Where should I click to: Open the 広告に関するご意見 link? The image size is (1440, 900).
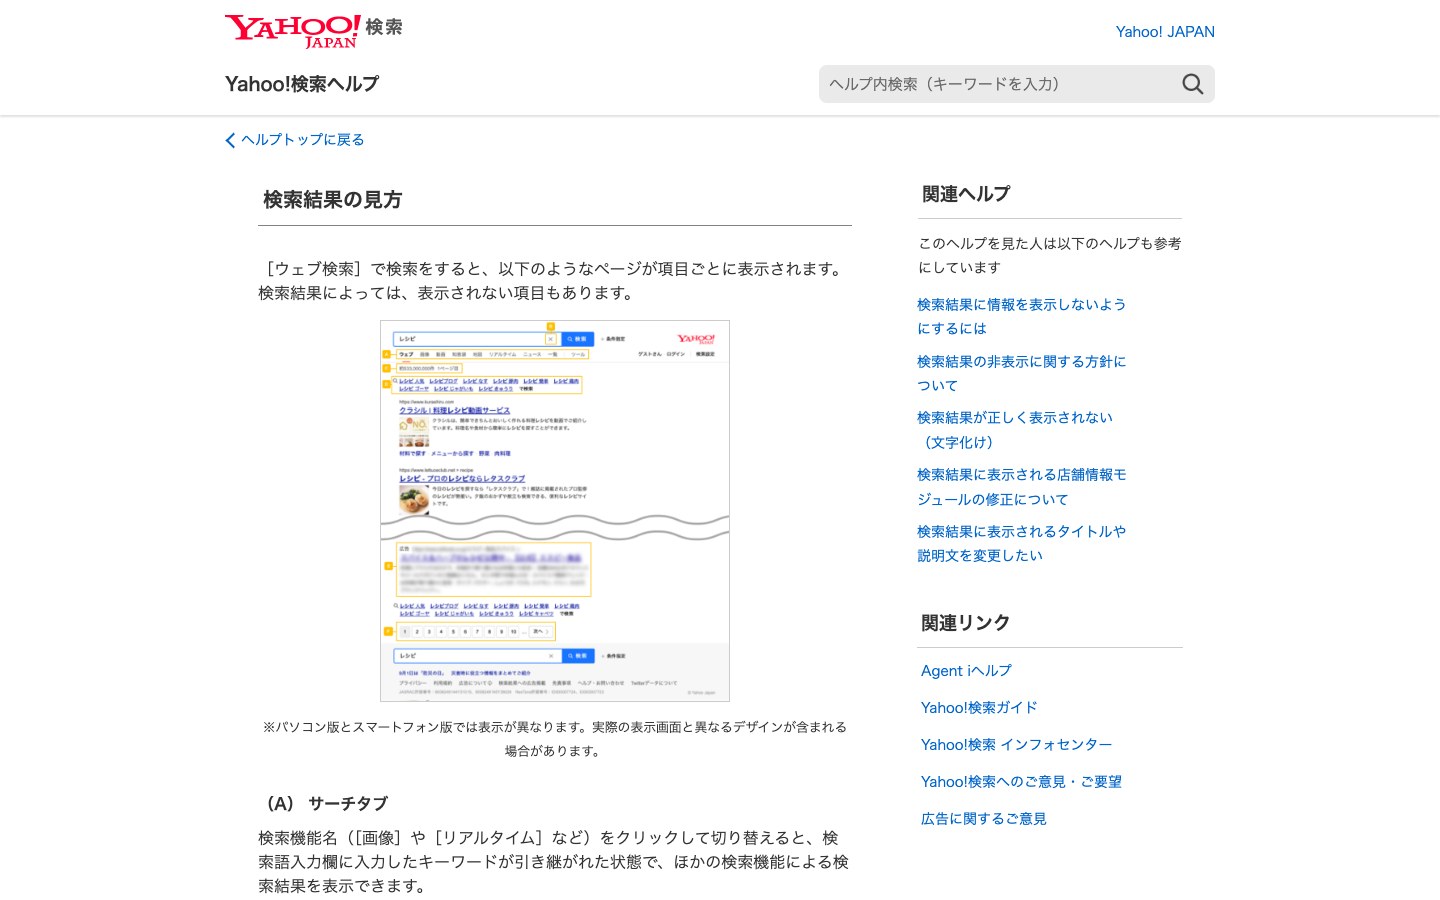point(984,819)
